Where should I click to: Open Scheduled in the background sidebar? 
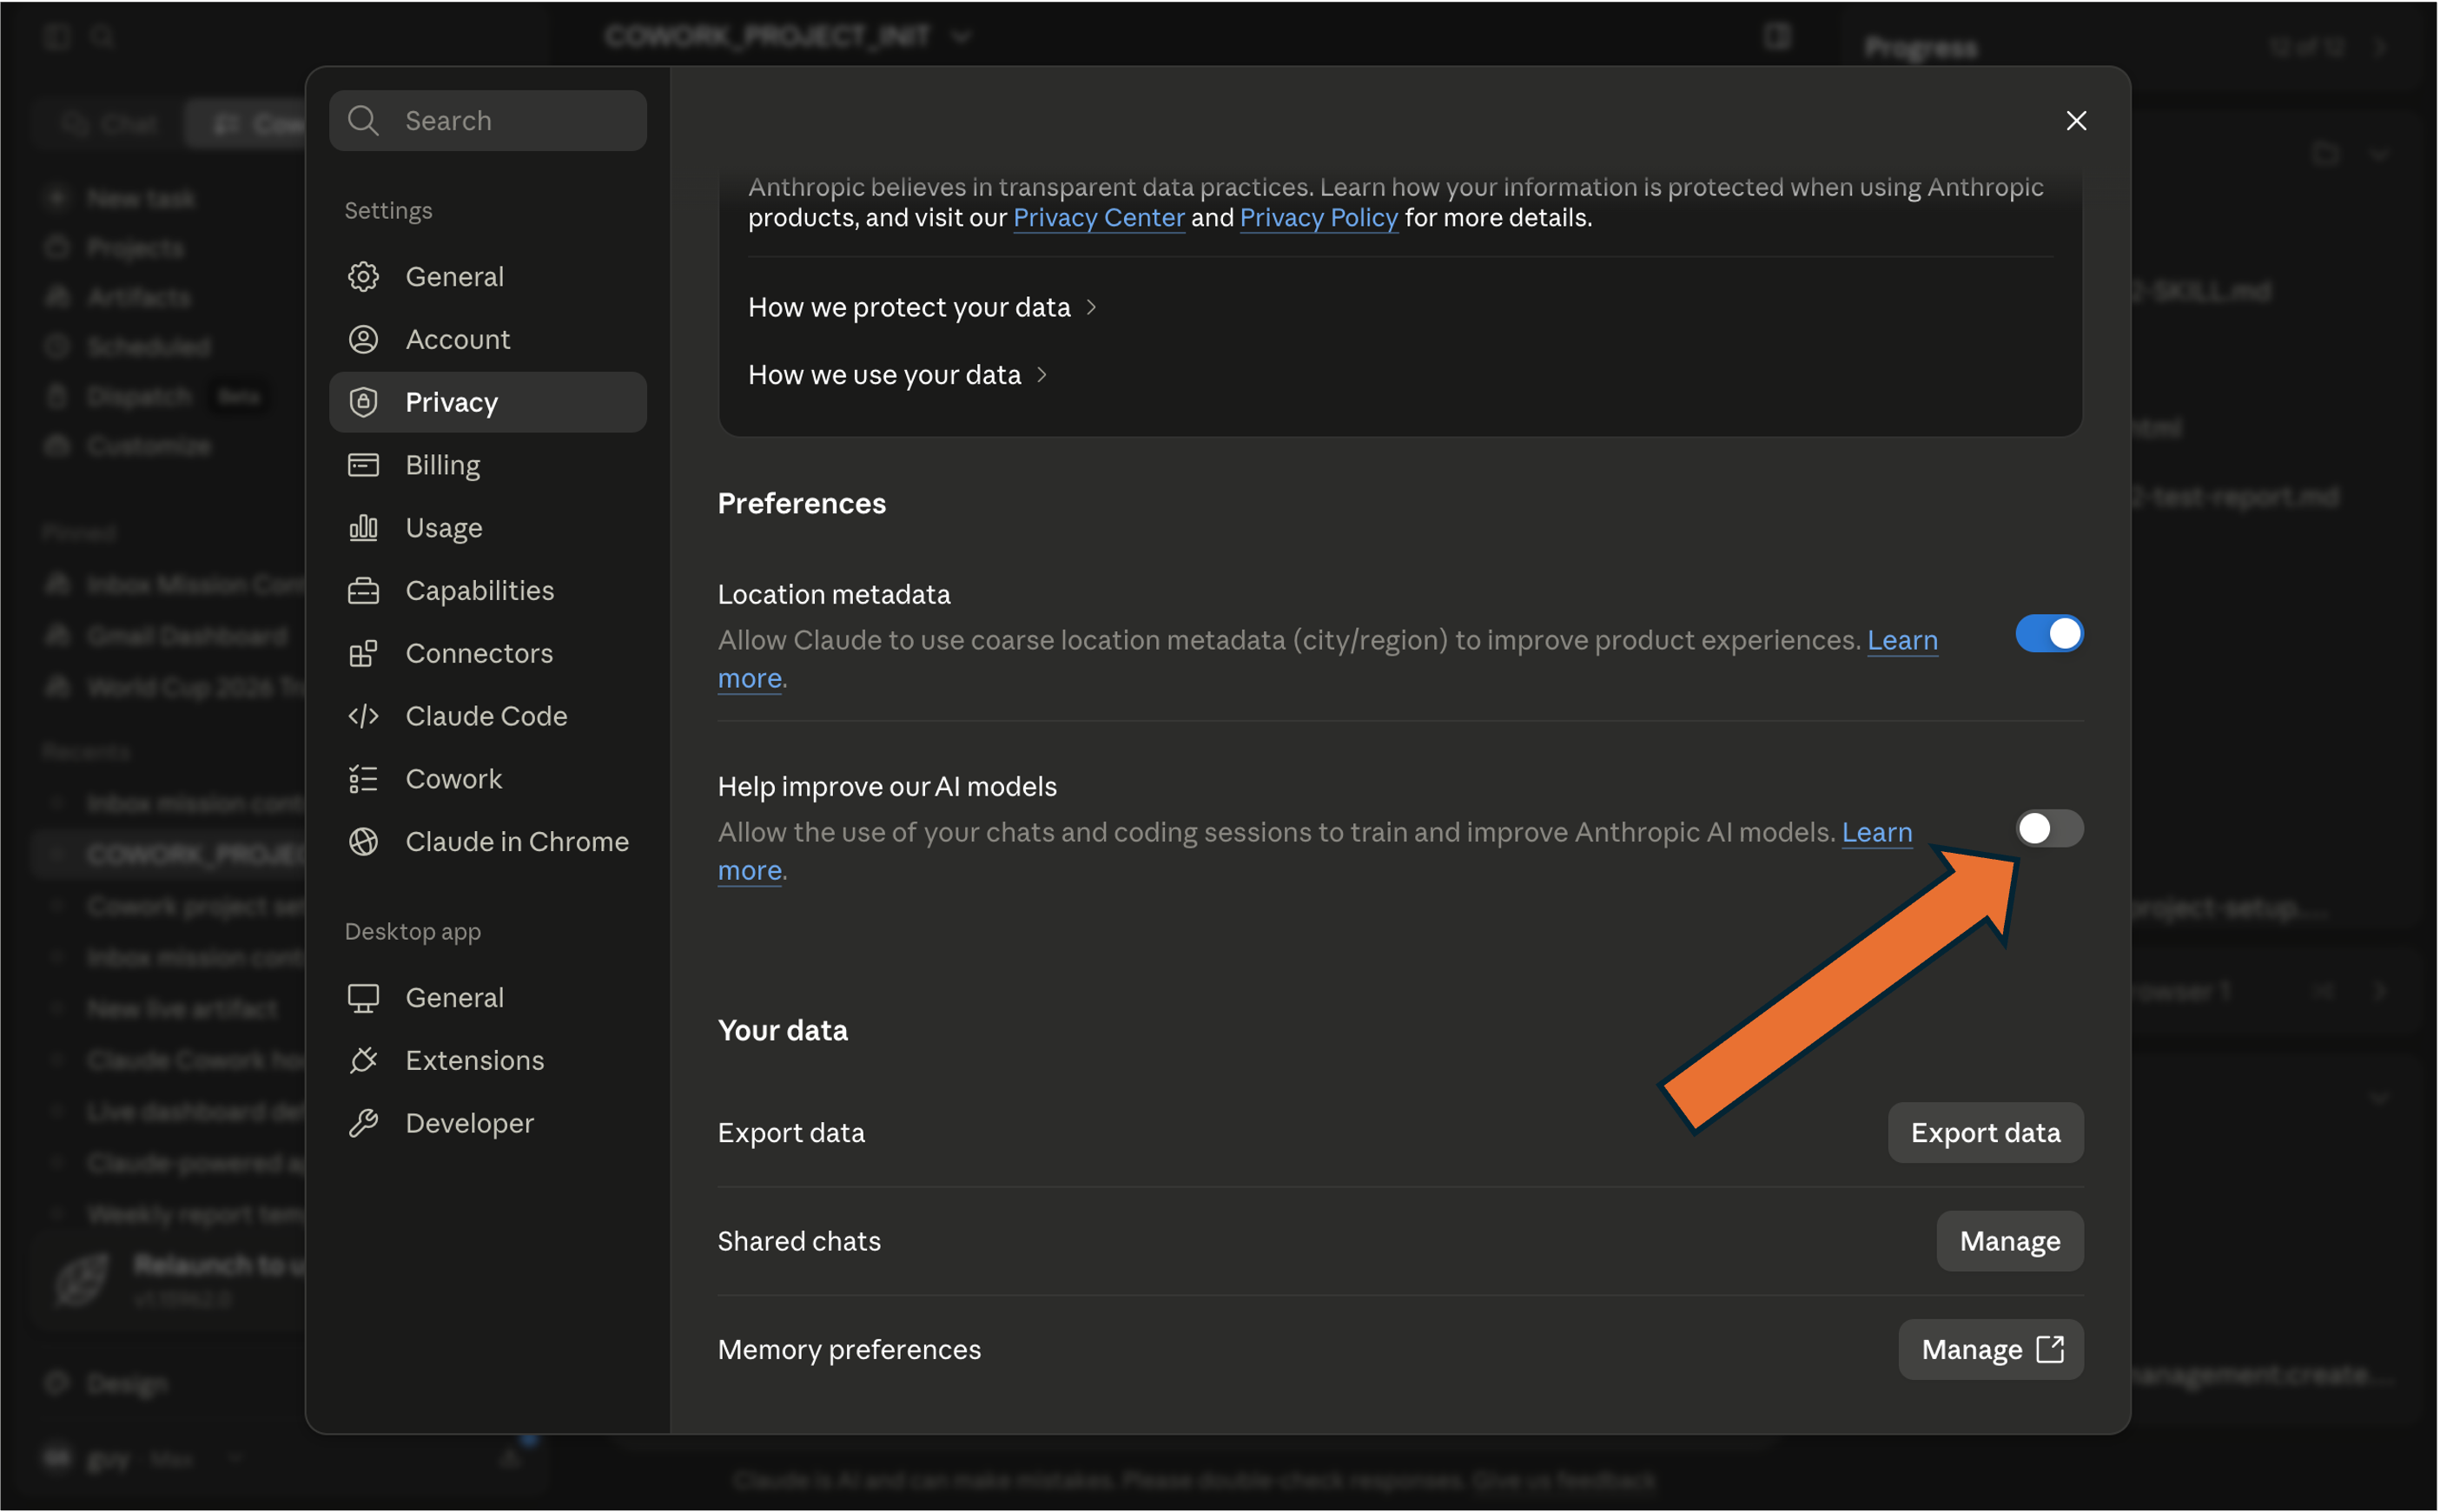coord(129,346)
